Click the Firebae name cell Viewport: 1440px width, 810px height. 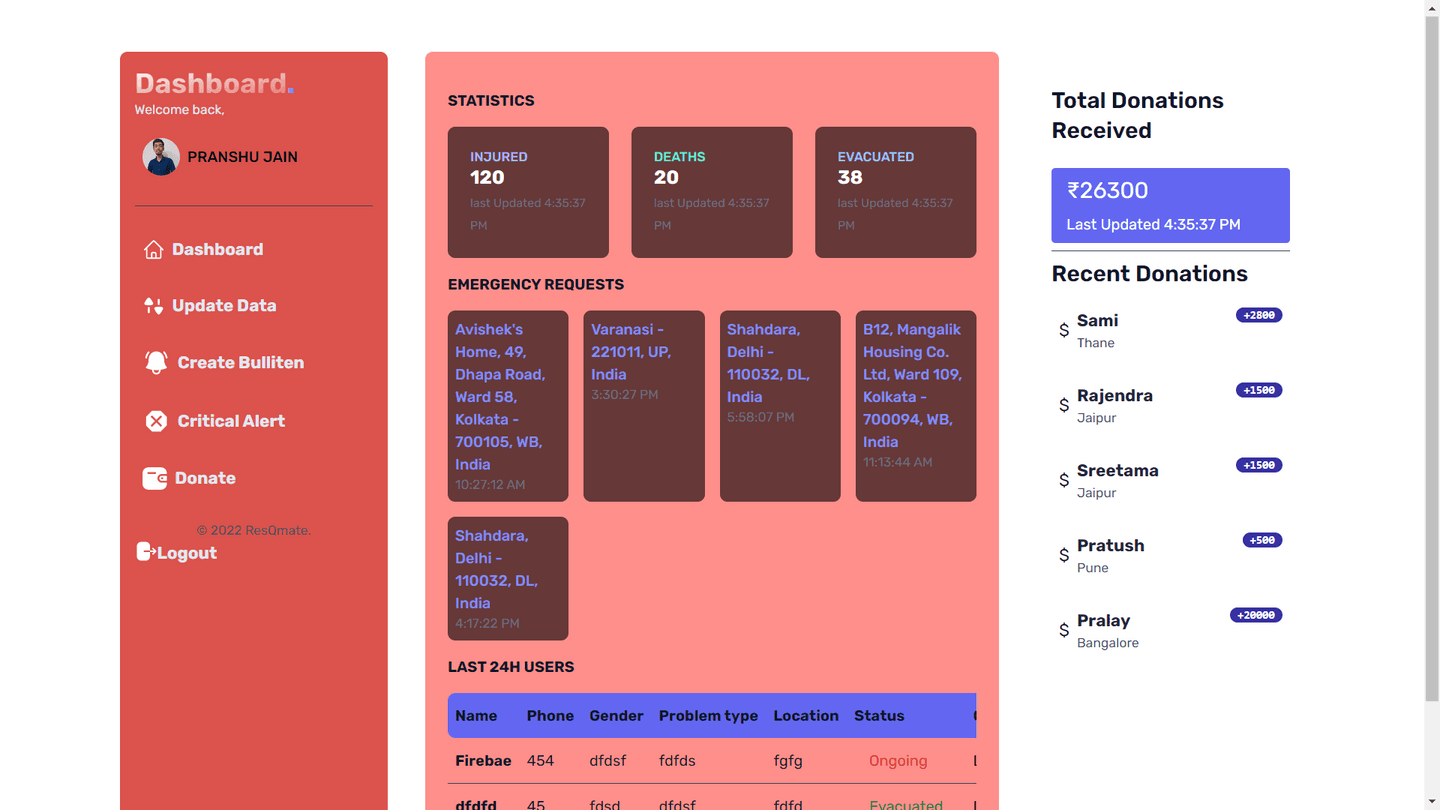click(x=483, y=761)
